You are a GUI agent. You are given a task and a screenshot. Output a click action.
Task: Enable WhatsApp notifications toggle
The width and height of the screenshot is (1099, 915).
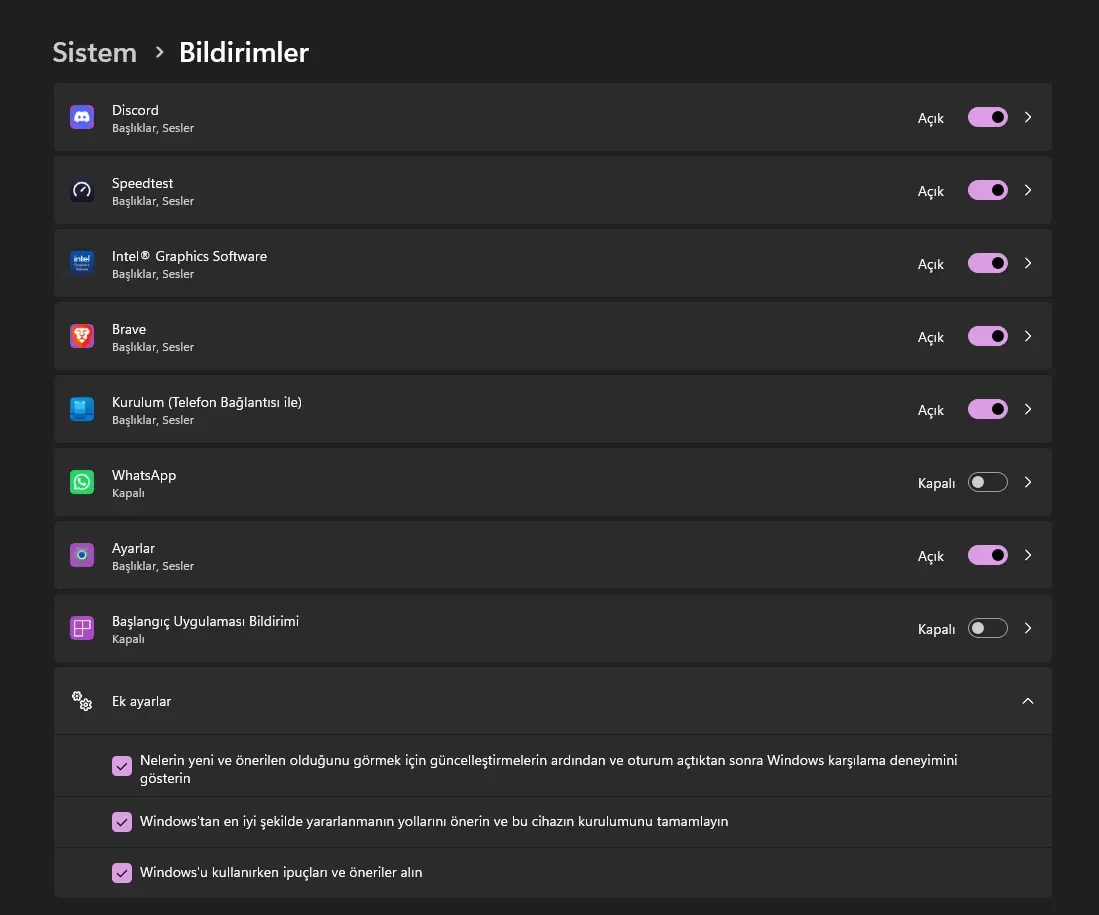(988, 482)
